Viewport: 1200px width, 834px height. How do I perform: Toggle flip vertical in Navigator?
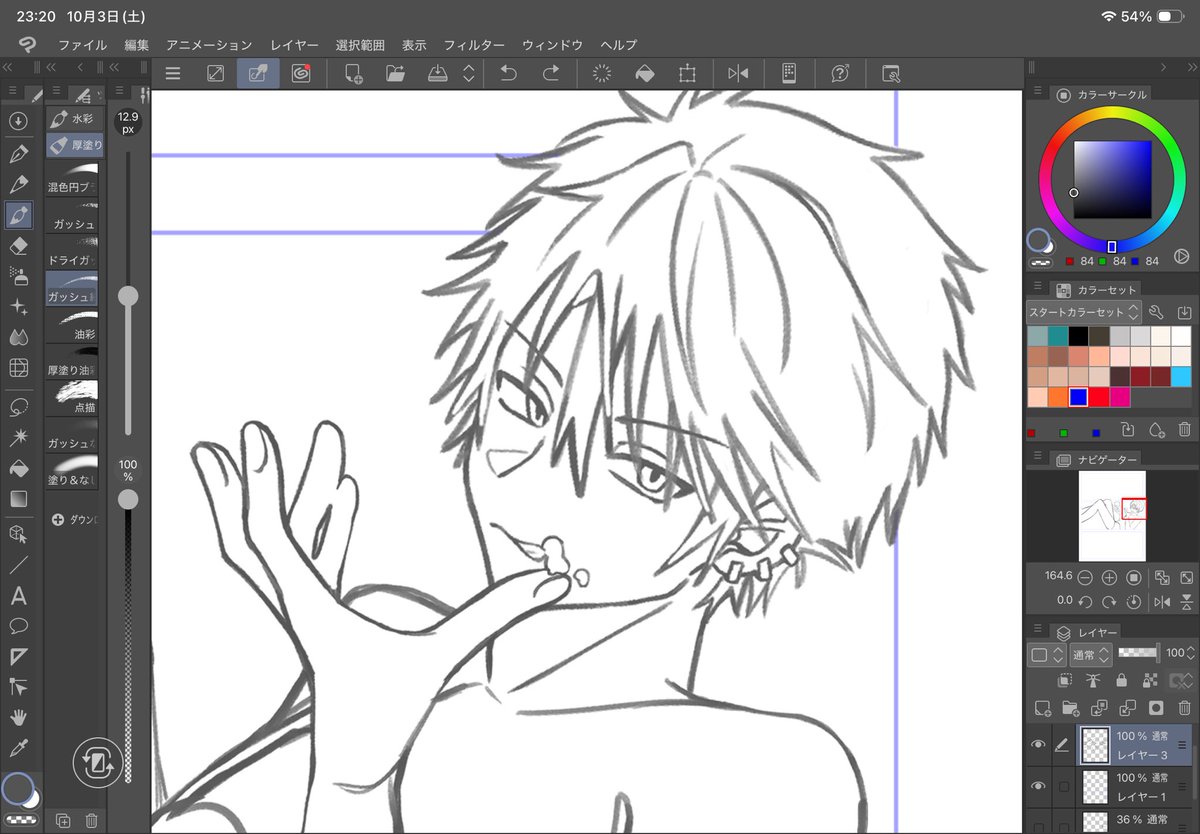1185,602
